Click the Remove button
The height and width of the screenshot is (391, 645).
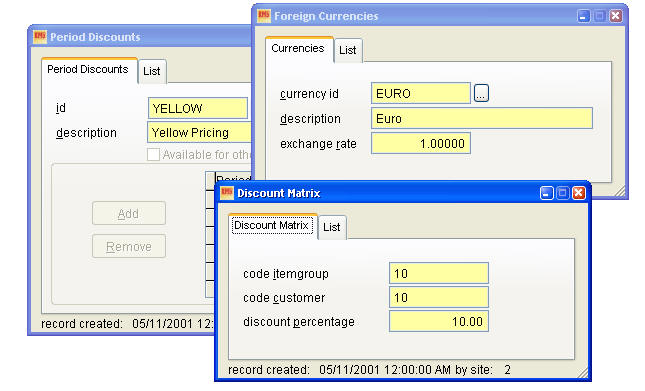click(x=129, y=246)
